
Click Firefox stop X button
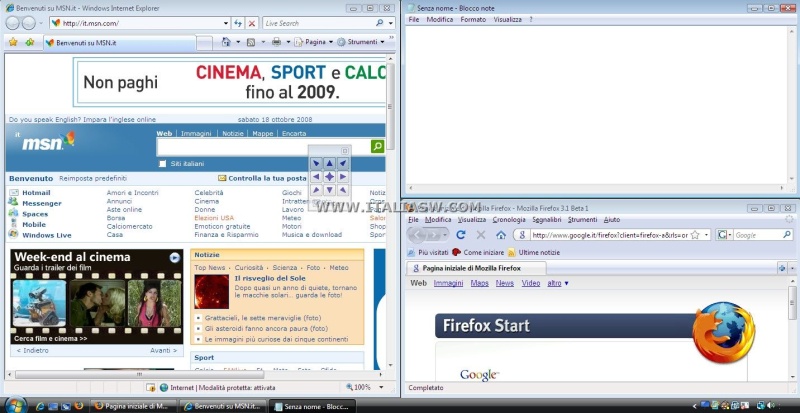tap(481, 235)
